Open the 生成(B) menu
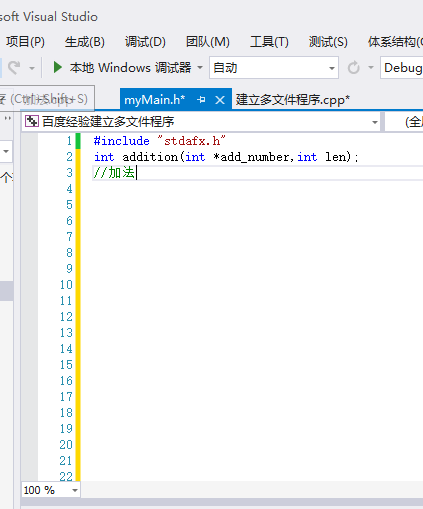Image resolution: width=423 pixels, height=509 pixels. coord(85,42)
